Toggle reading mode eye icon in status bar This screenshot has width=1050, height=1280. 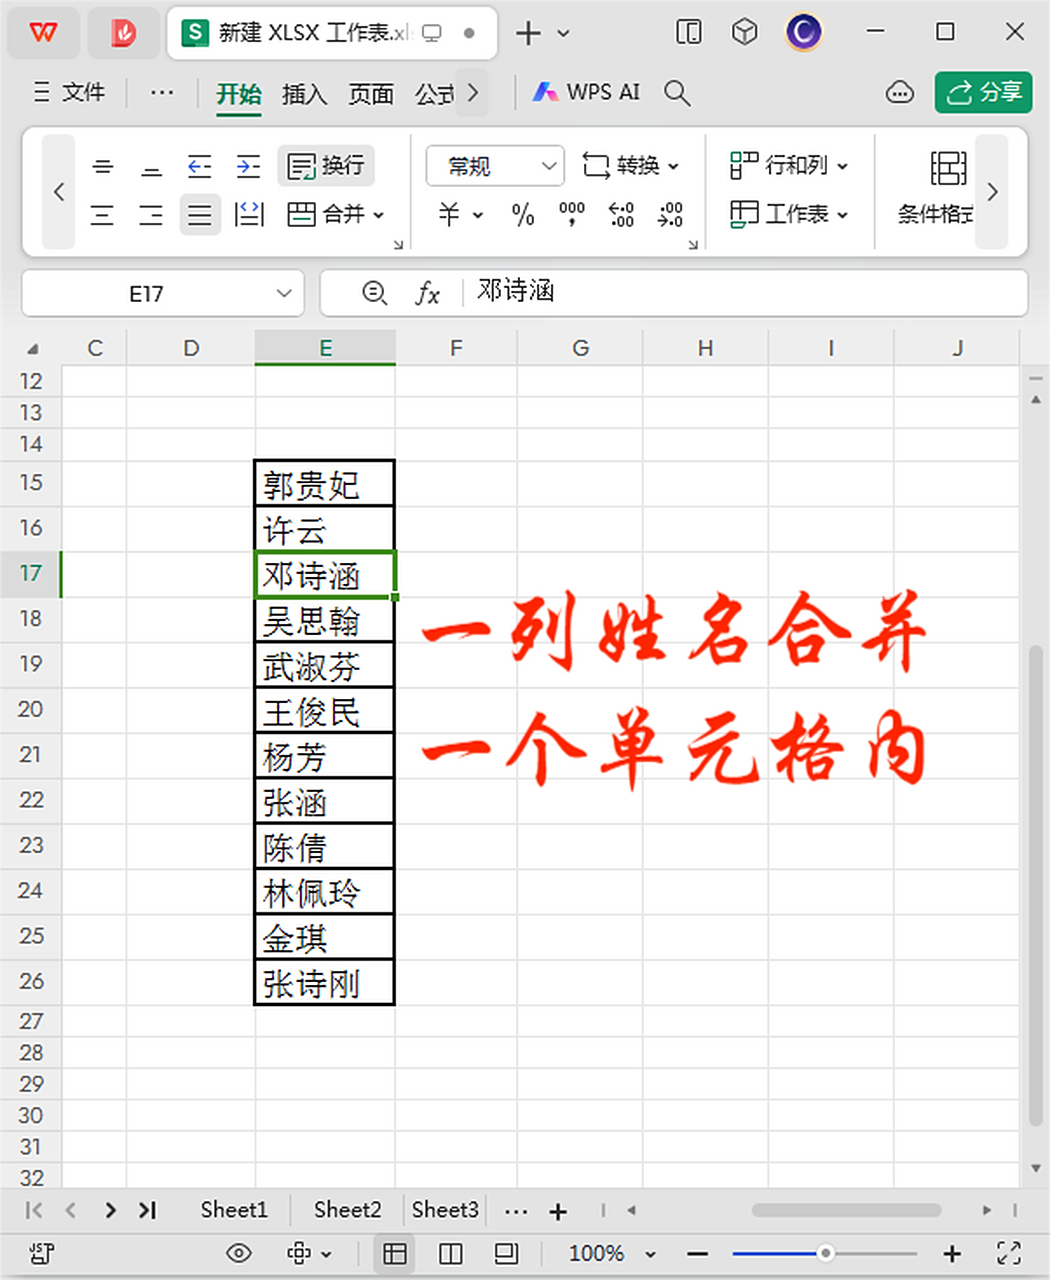[x=238, y=1253]
